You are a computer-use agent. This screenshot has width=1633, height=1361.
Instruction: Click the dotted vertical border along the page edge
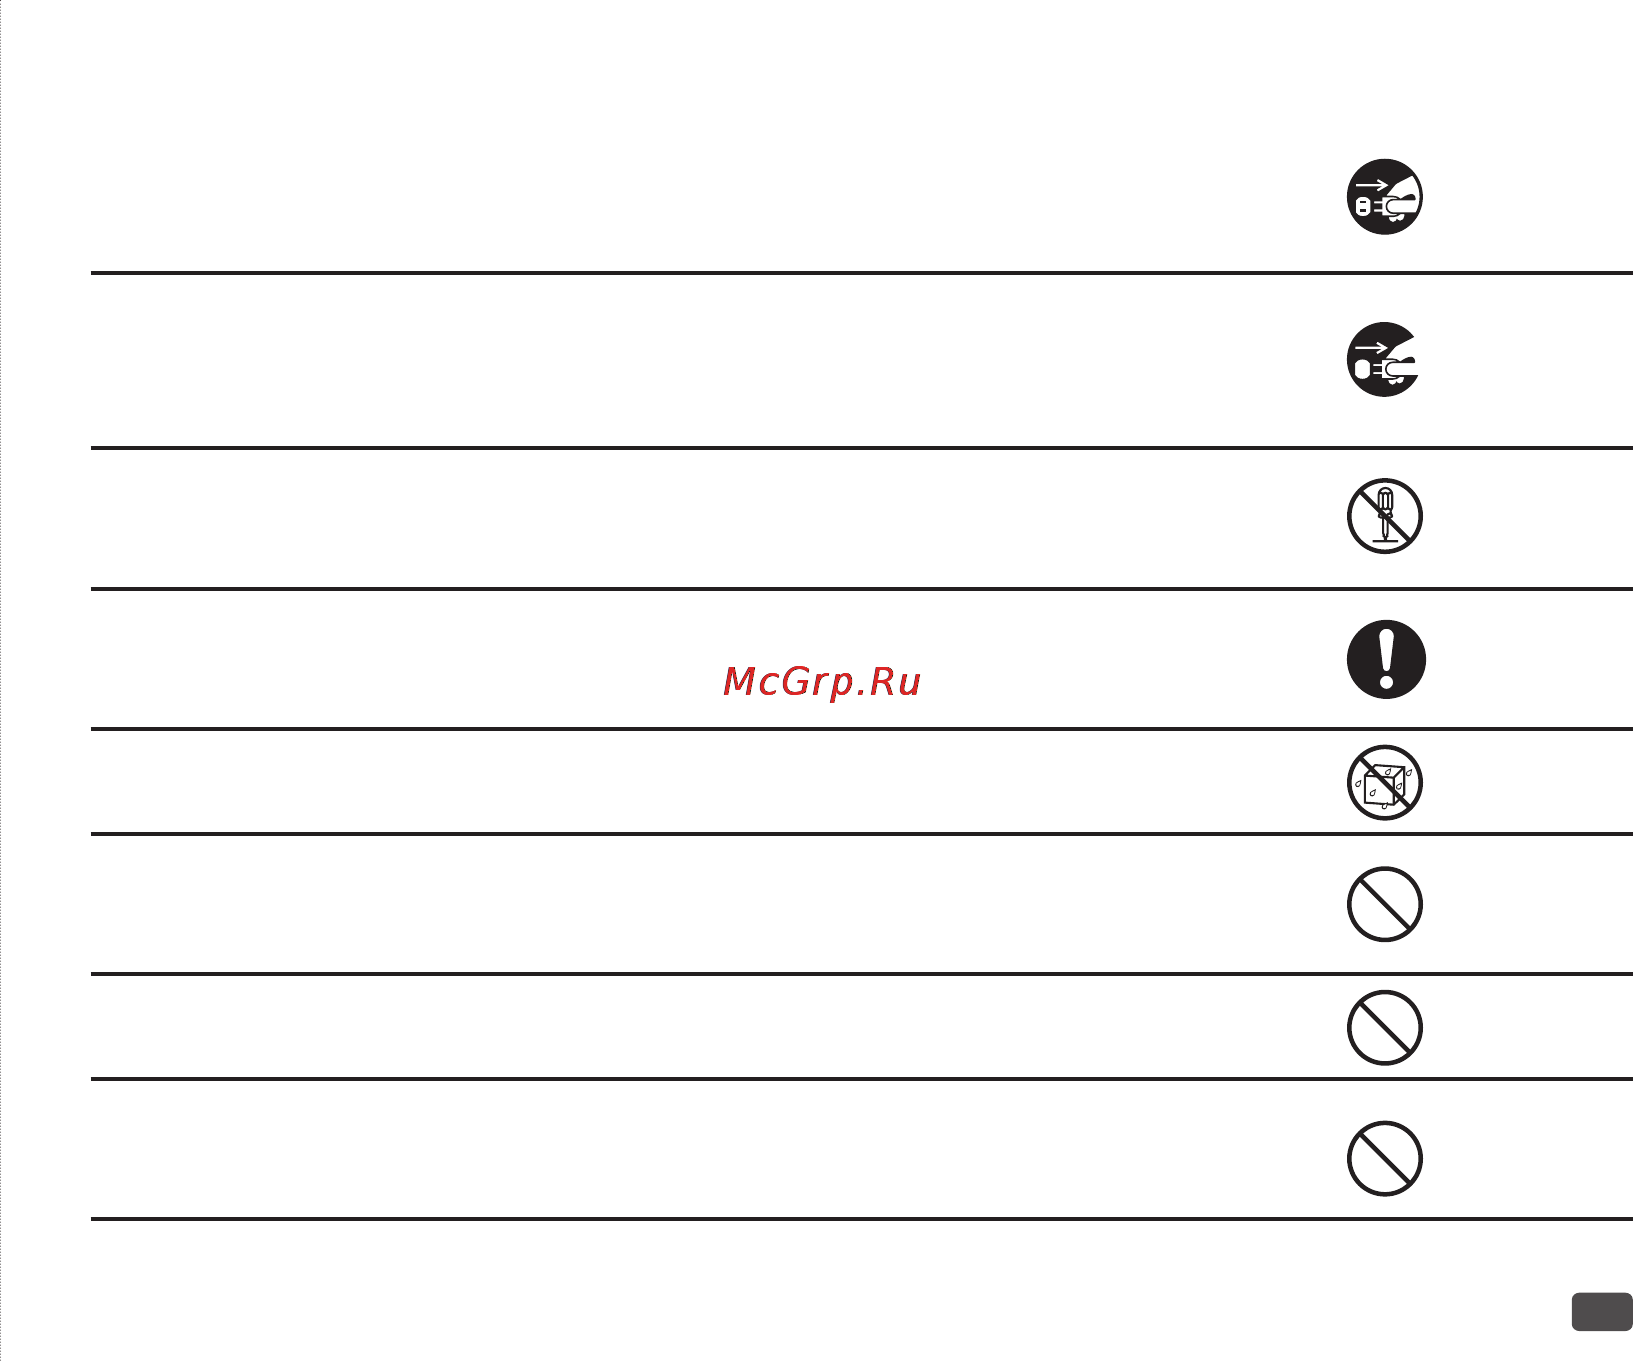point(1,680)
